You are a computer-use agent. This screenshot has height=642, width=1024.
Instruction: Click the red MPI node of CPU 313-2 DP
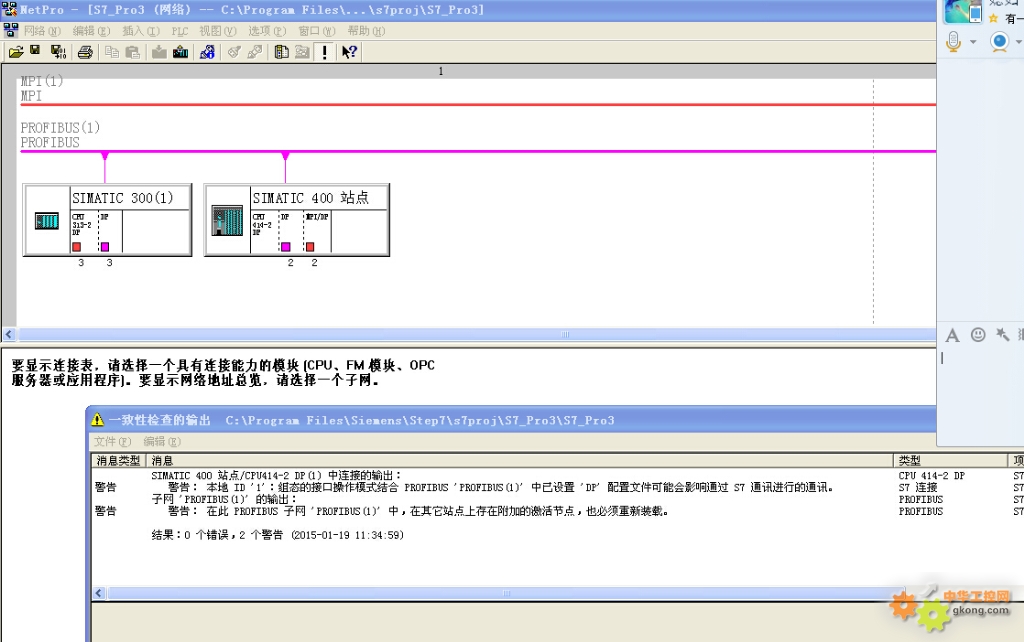[x=76, y=247]
